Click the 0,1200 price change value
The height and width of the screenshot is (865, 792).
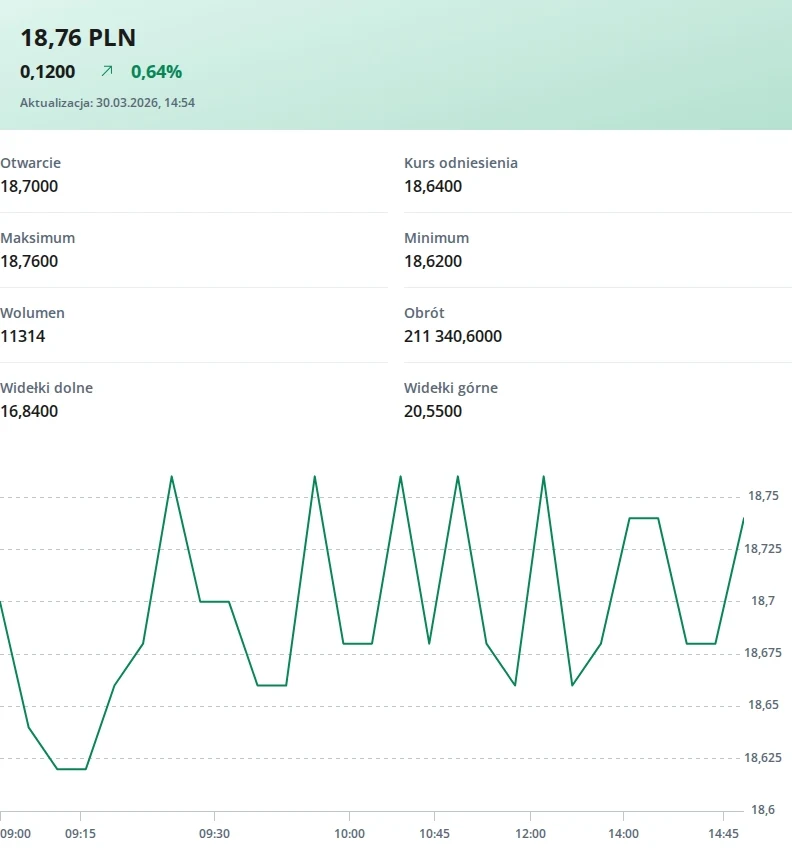[47, 72]
